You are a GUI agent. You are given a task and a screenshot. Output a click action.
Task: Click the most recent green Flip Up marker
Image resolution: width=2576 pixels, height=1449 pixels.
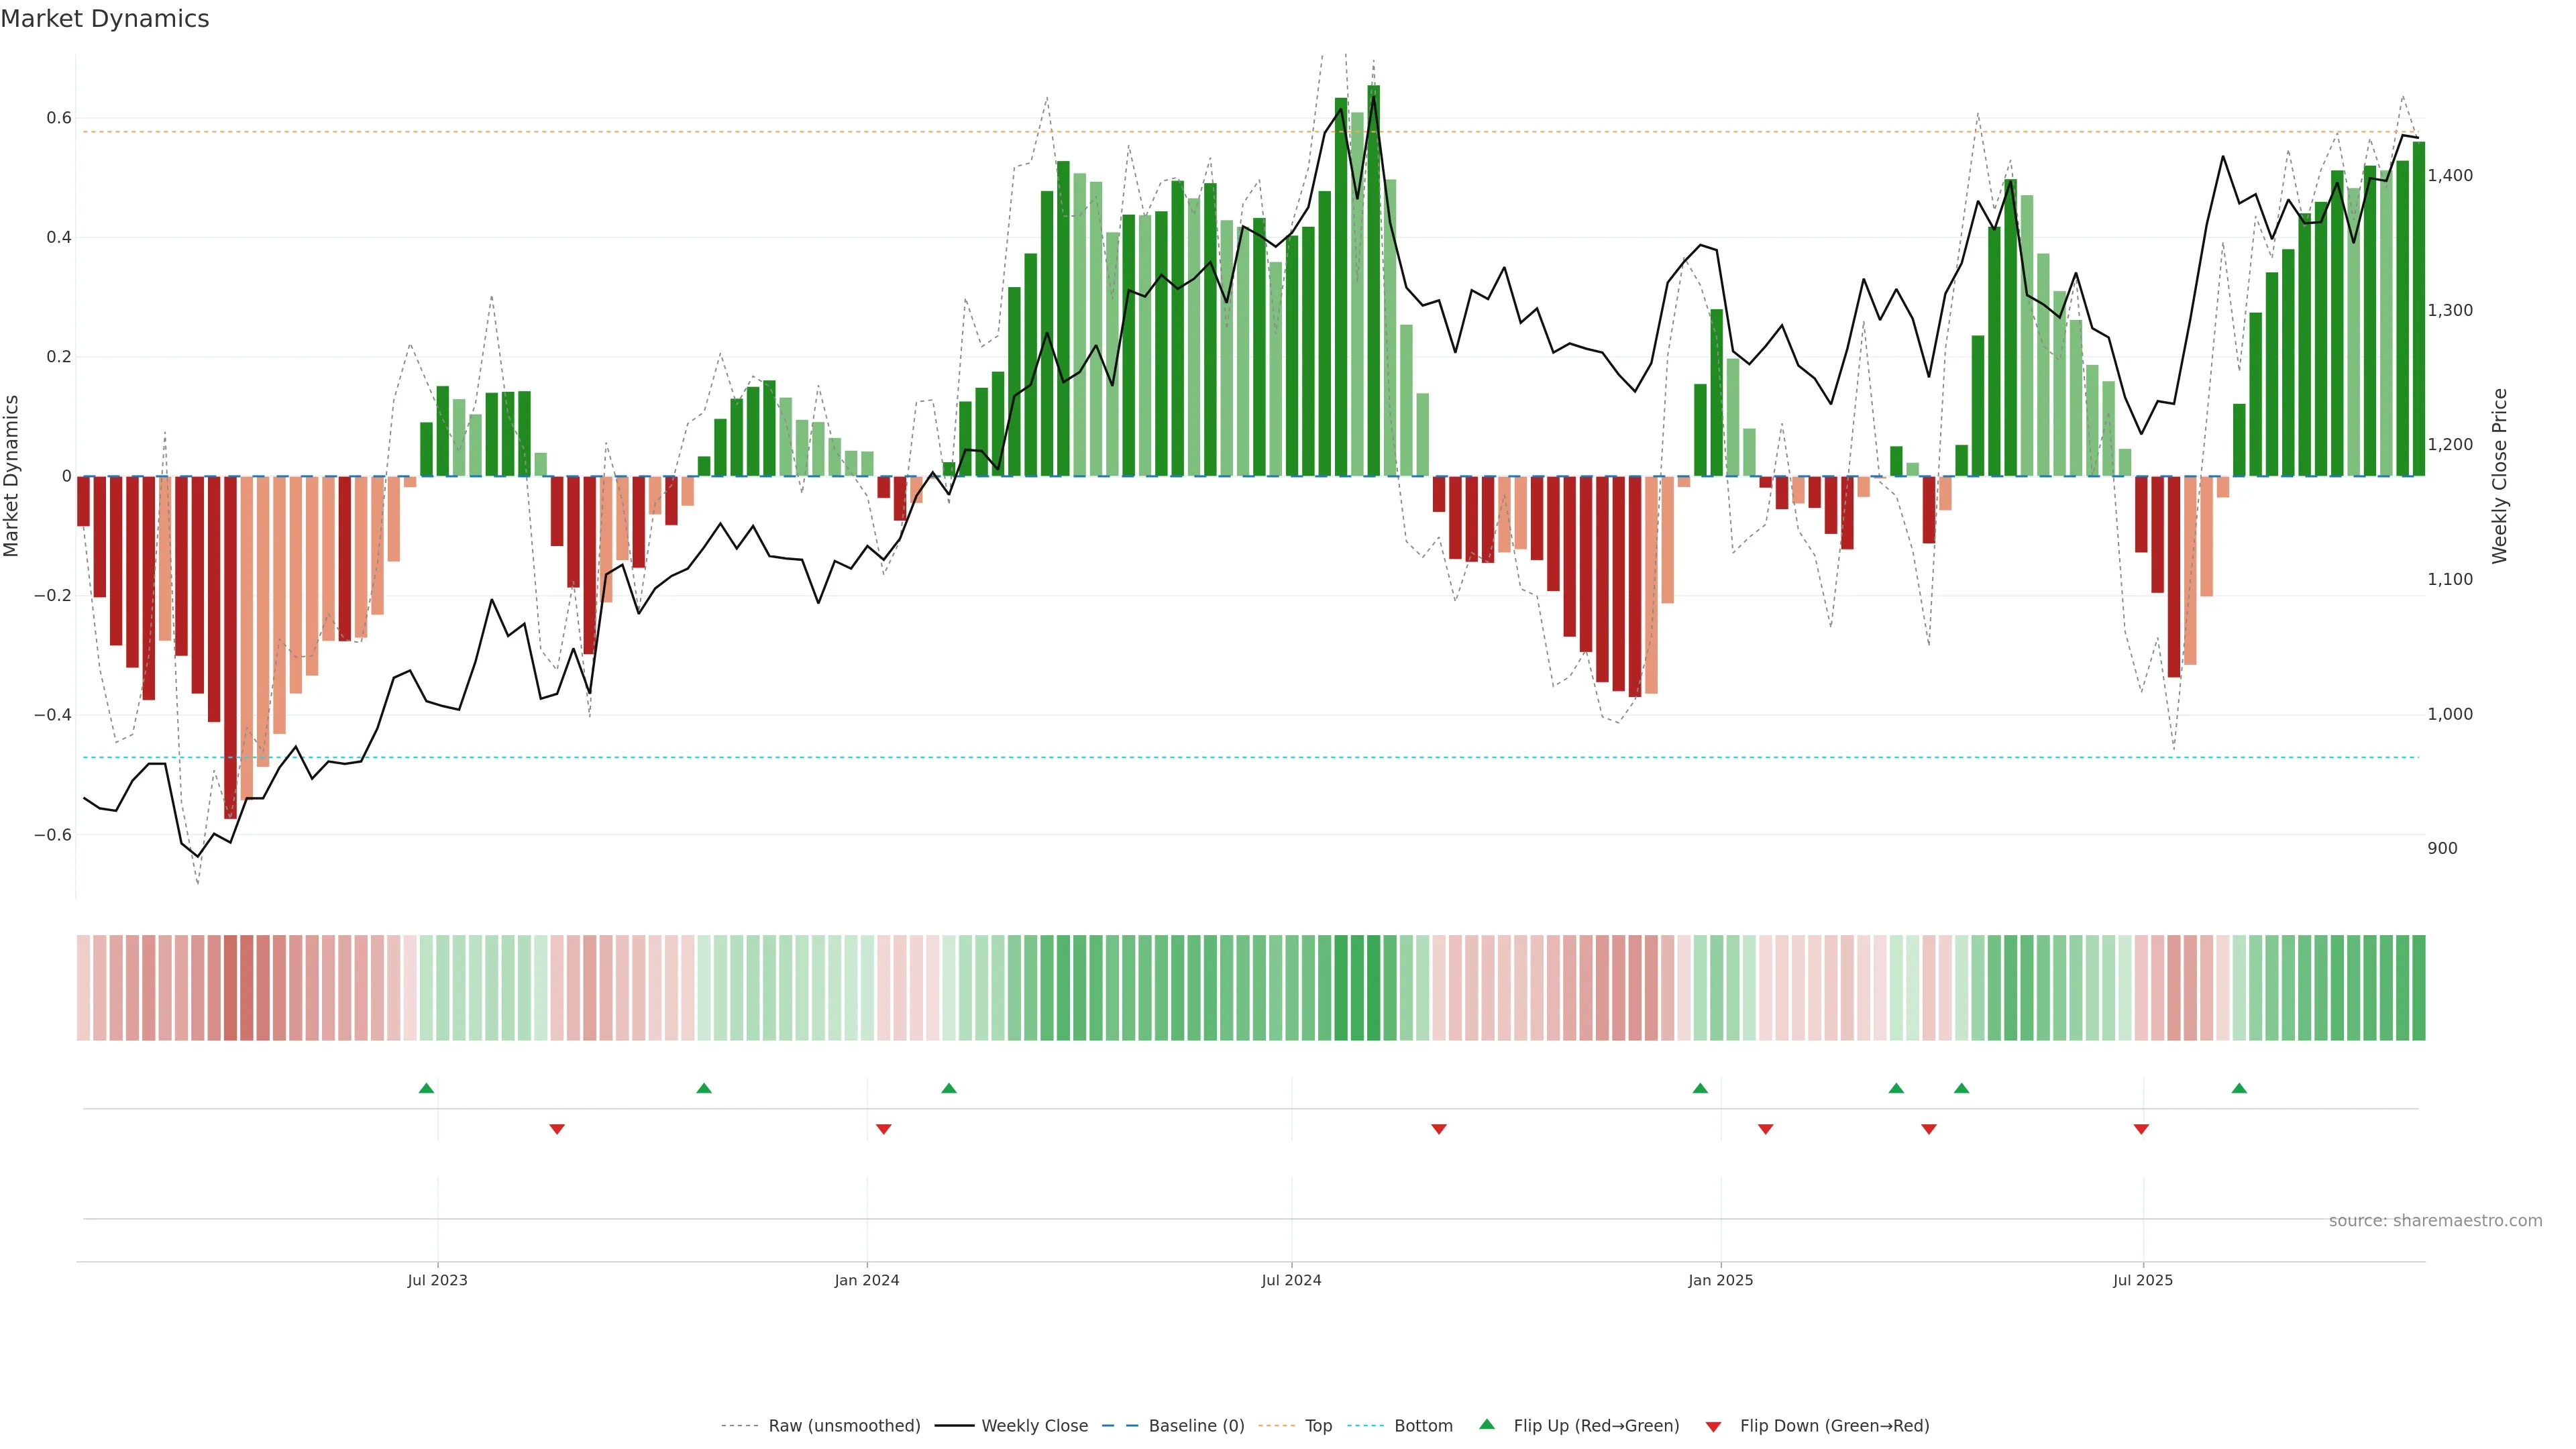(x=2239, y=1088)
